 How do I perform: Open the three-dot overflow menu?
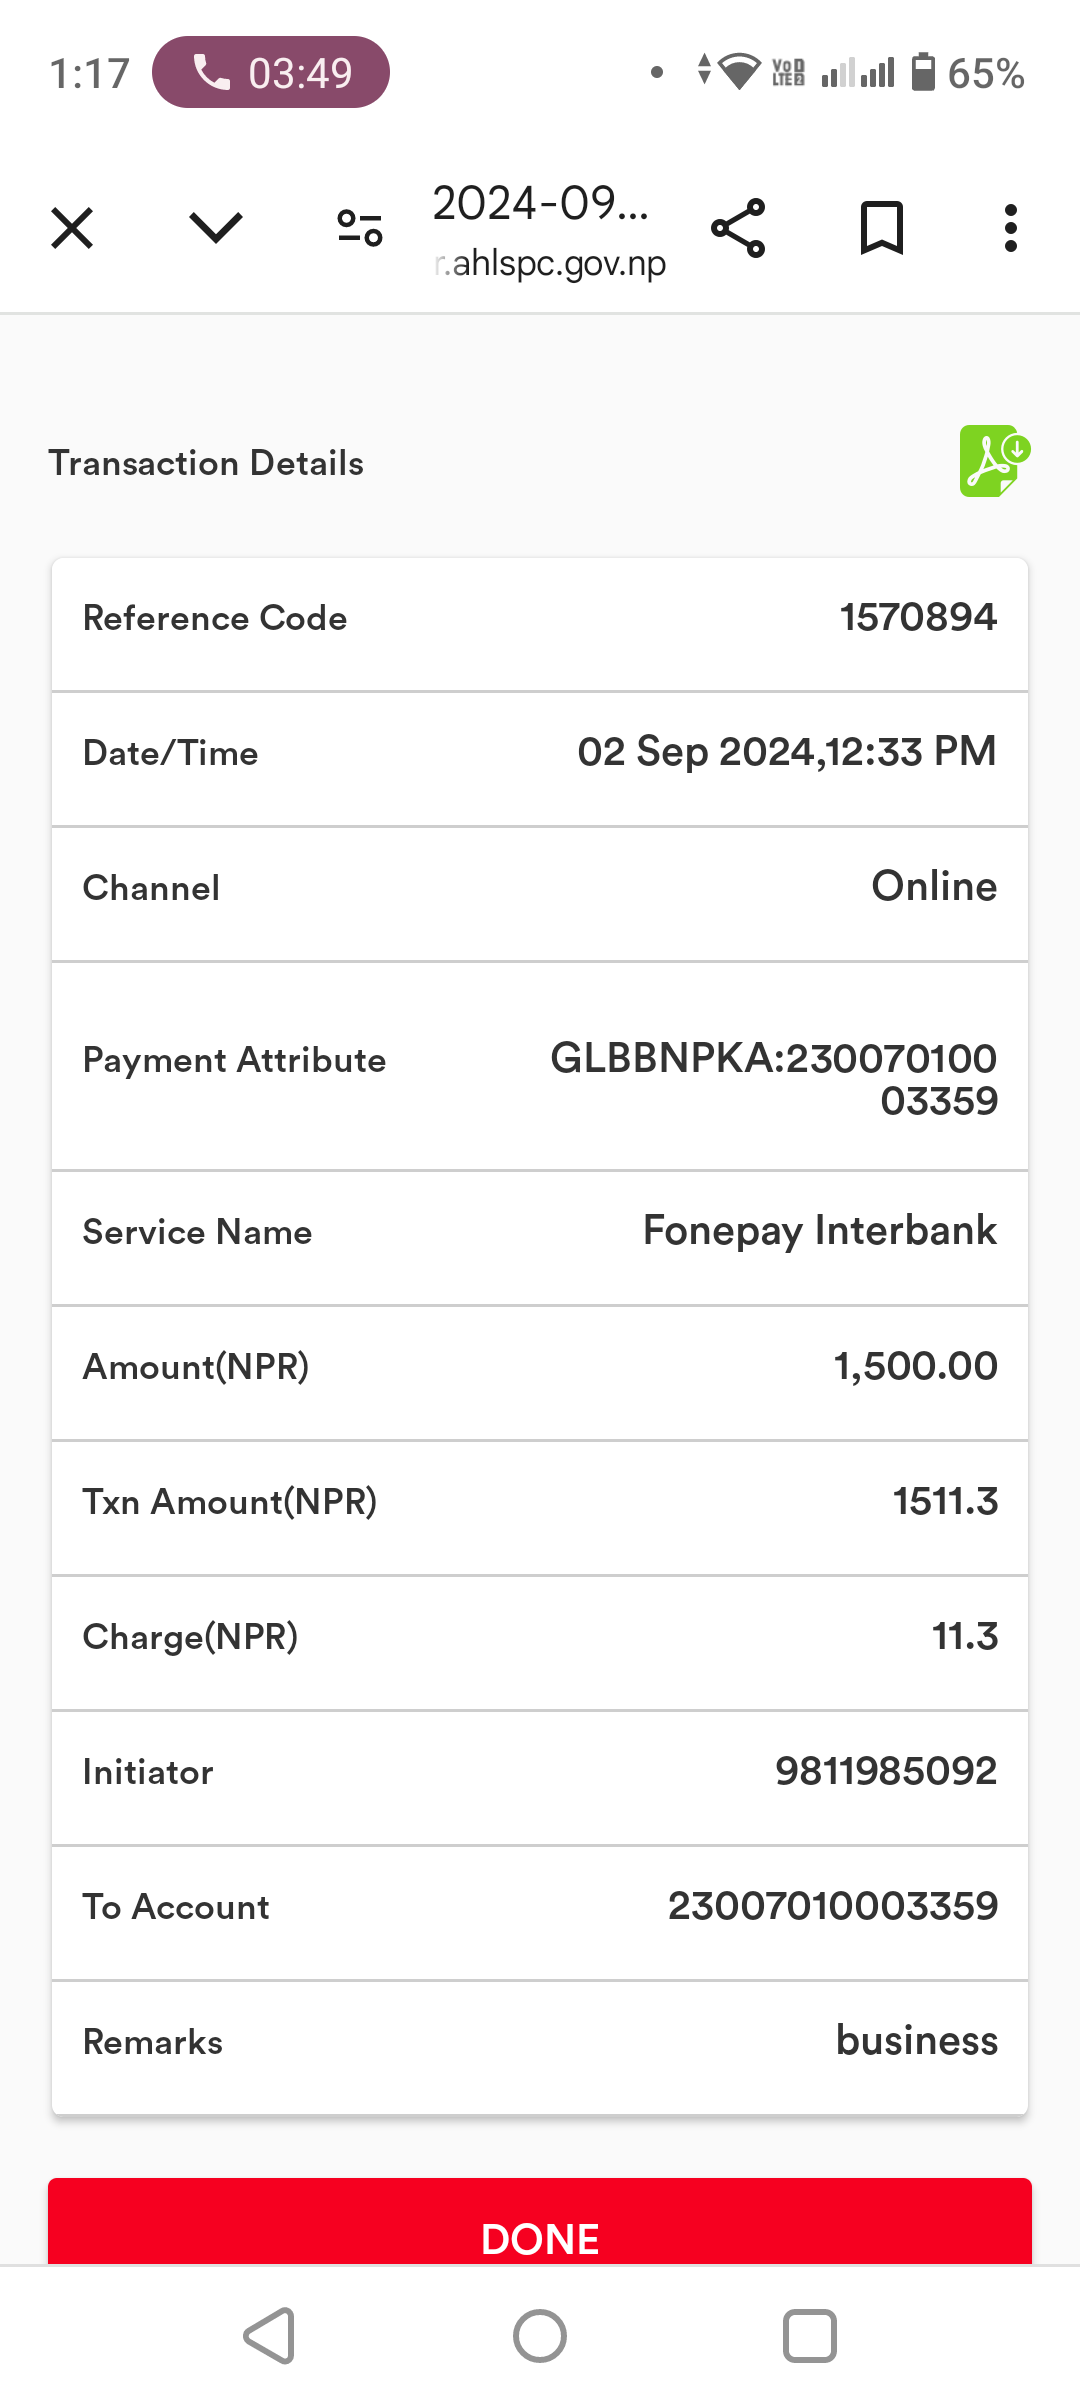point(1011,228)
